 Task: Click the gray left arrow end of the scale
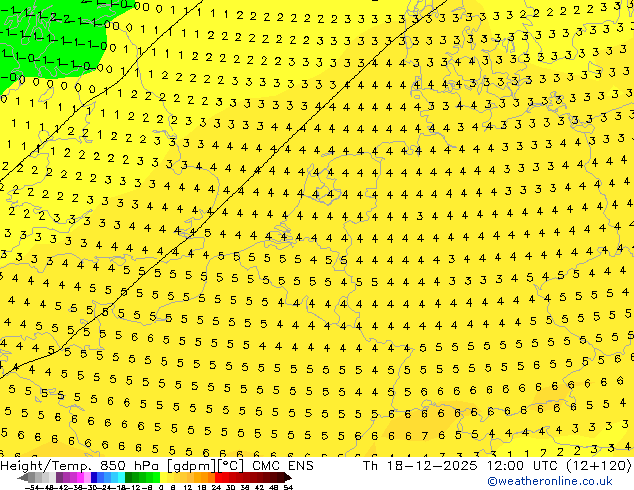(23, 477)
